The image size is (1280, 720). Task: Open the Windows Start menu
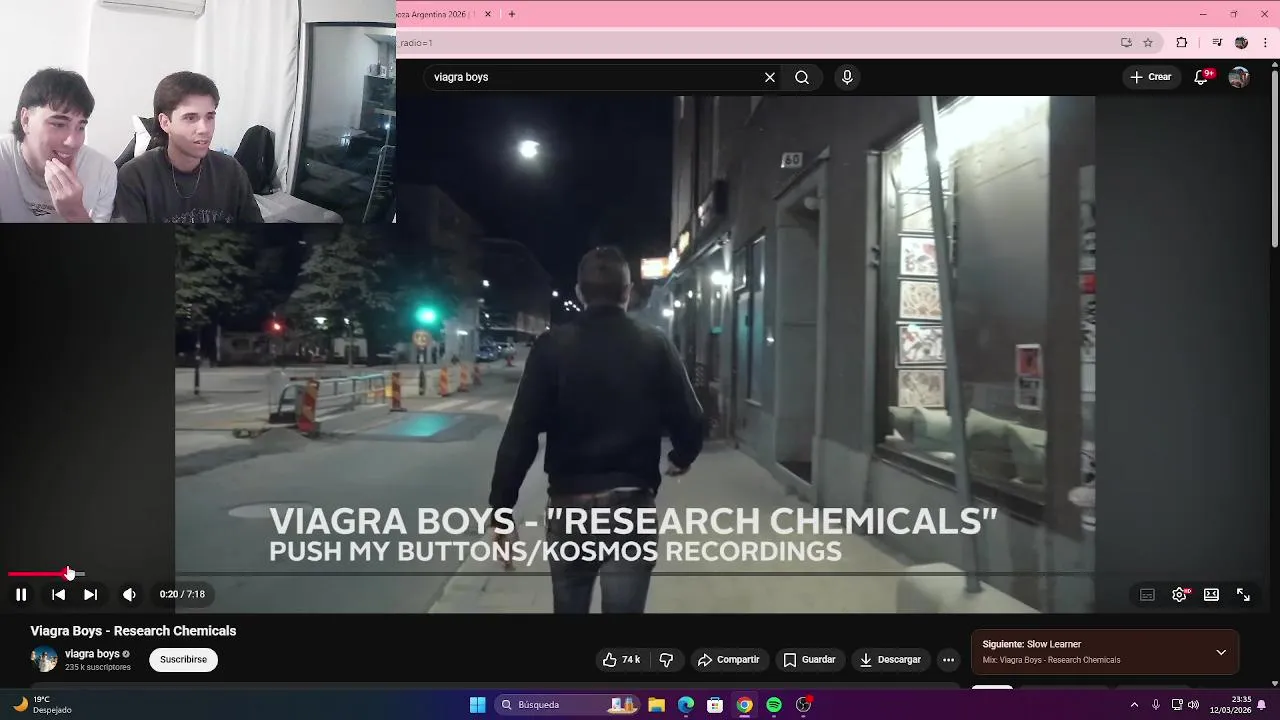[478, 705]
